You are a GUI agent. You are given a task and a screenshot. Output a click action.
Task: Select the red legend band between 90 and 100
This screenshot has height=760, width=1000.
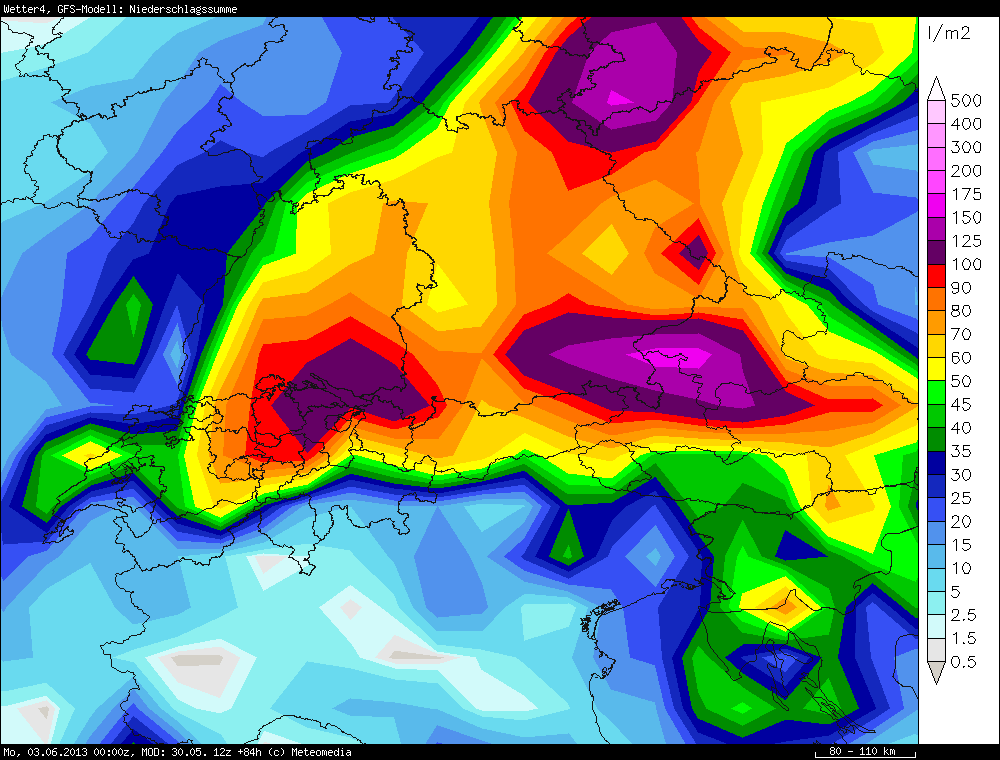tap(936, 276)
